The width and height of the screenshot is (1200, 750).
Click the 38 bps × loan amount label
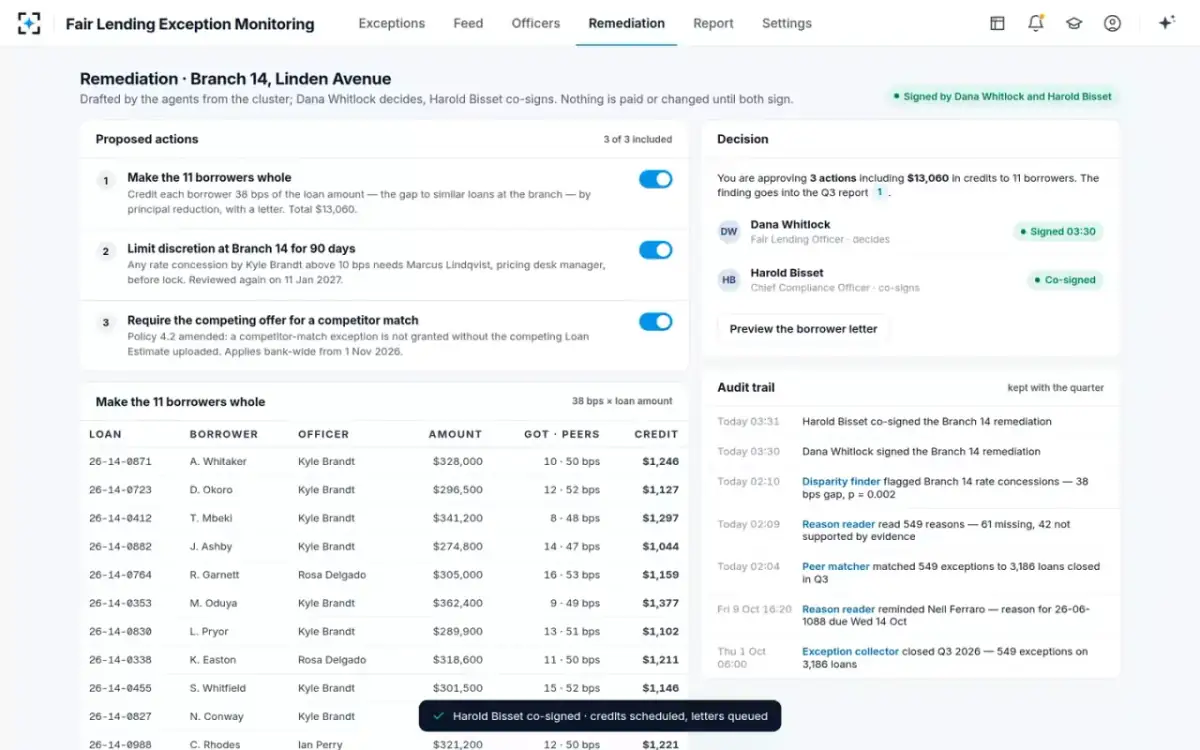(622, 402)
